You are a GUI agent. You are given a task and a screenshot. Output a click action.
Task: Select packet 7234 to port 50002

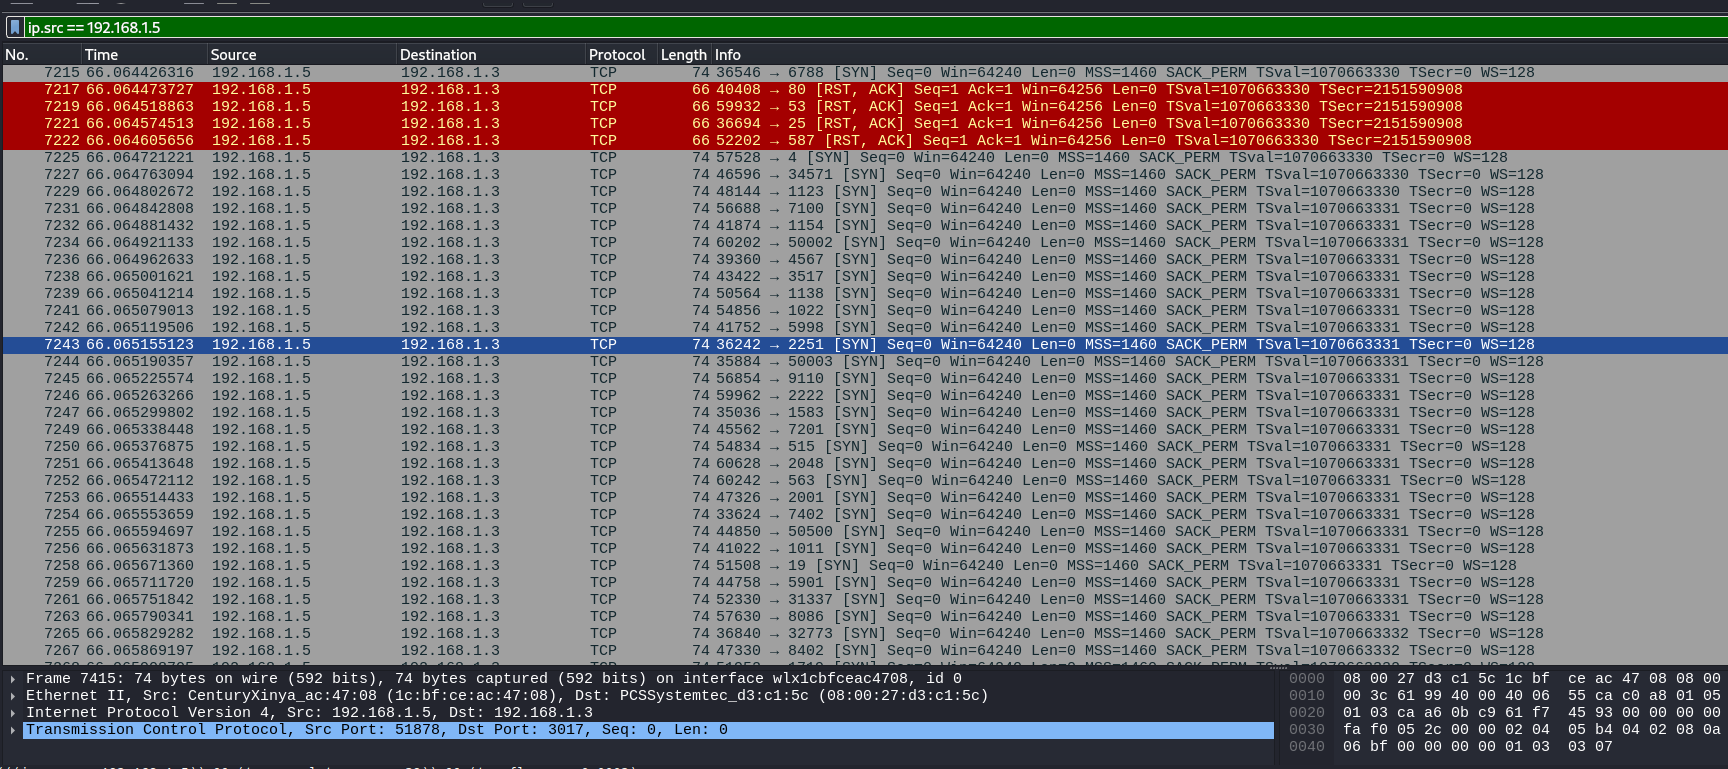[865, 243]
